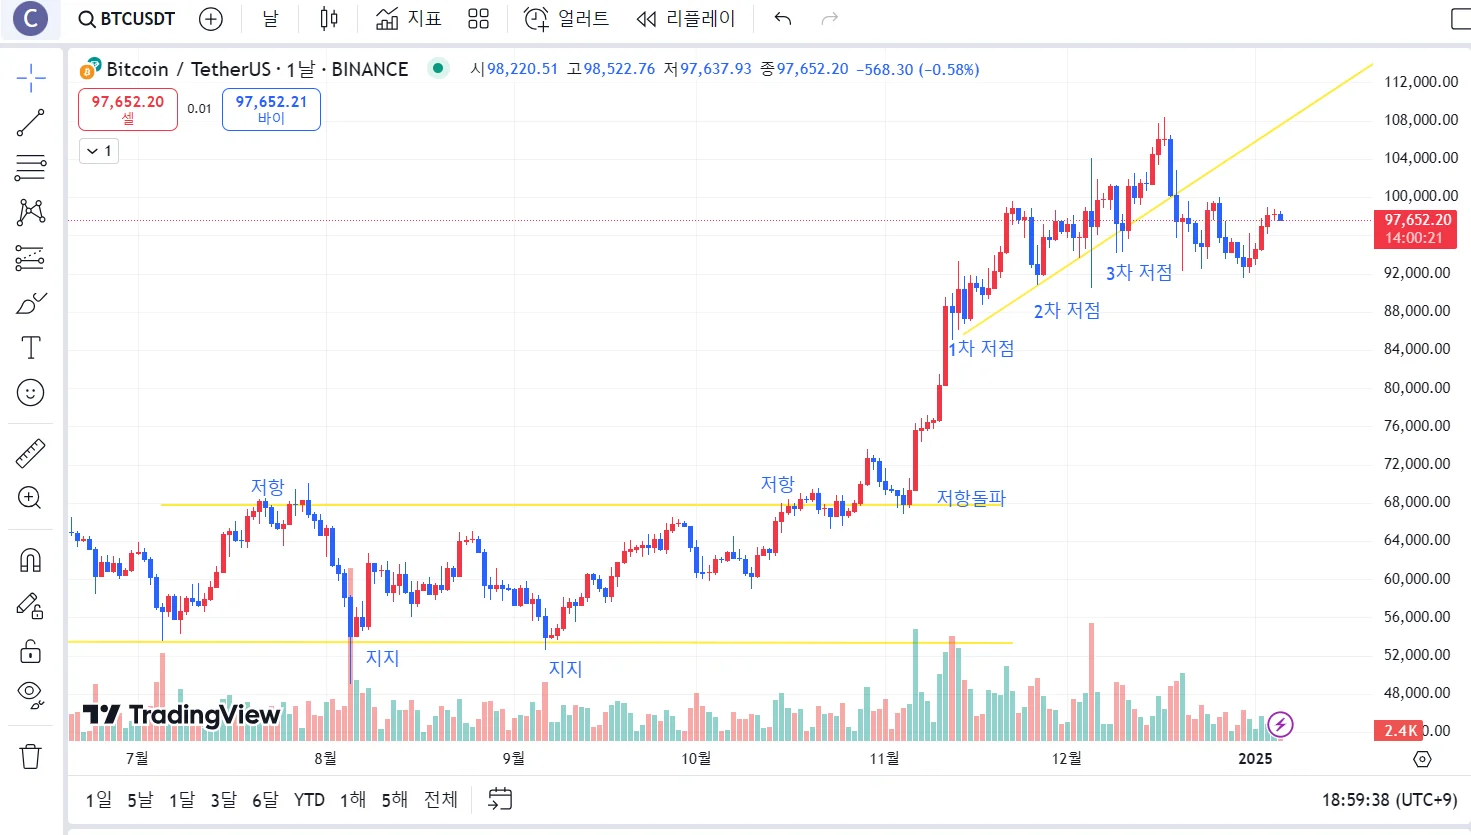Delete all drawings with trash icon

click(31, 756)
